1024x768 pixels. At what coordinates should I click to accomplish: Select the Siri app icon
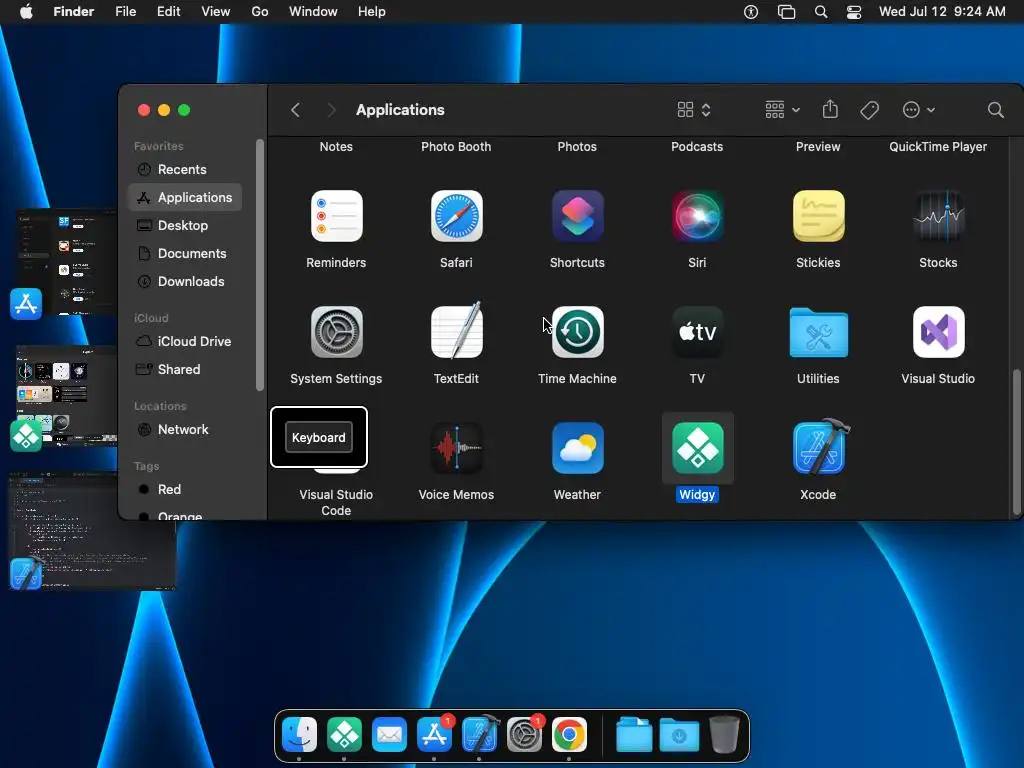697,216
